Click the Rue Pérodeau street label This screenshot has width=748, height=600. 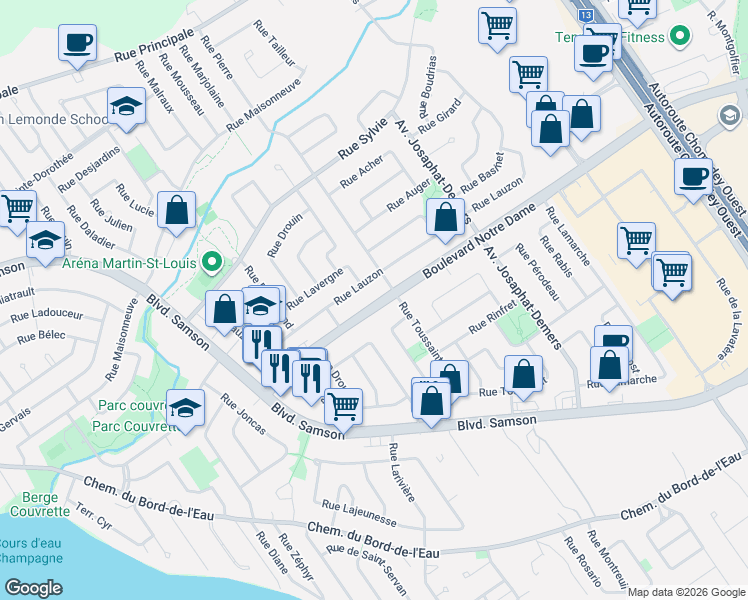(537, 272)
